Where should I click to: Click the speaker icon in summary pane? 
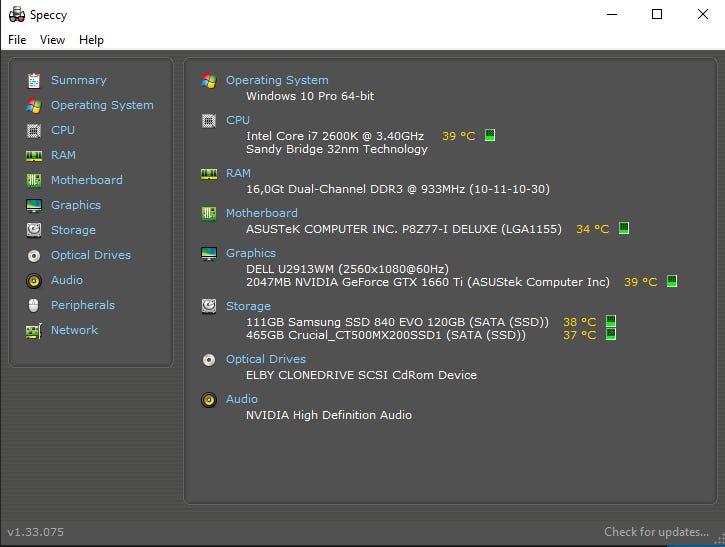[x=209, y=400]
